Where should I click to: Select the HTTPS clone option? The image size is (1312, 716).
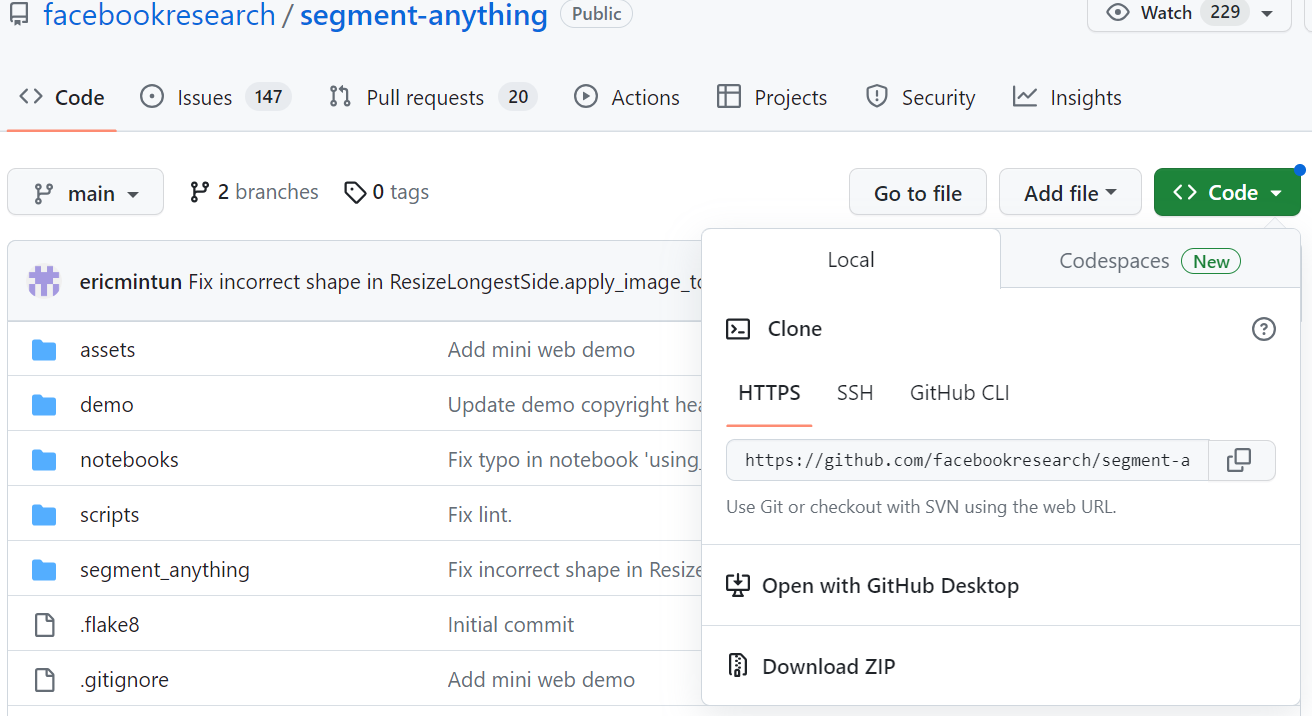pos(769,393)
